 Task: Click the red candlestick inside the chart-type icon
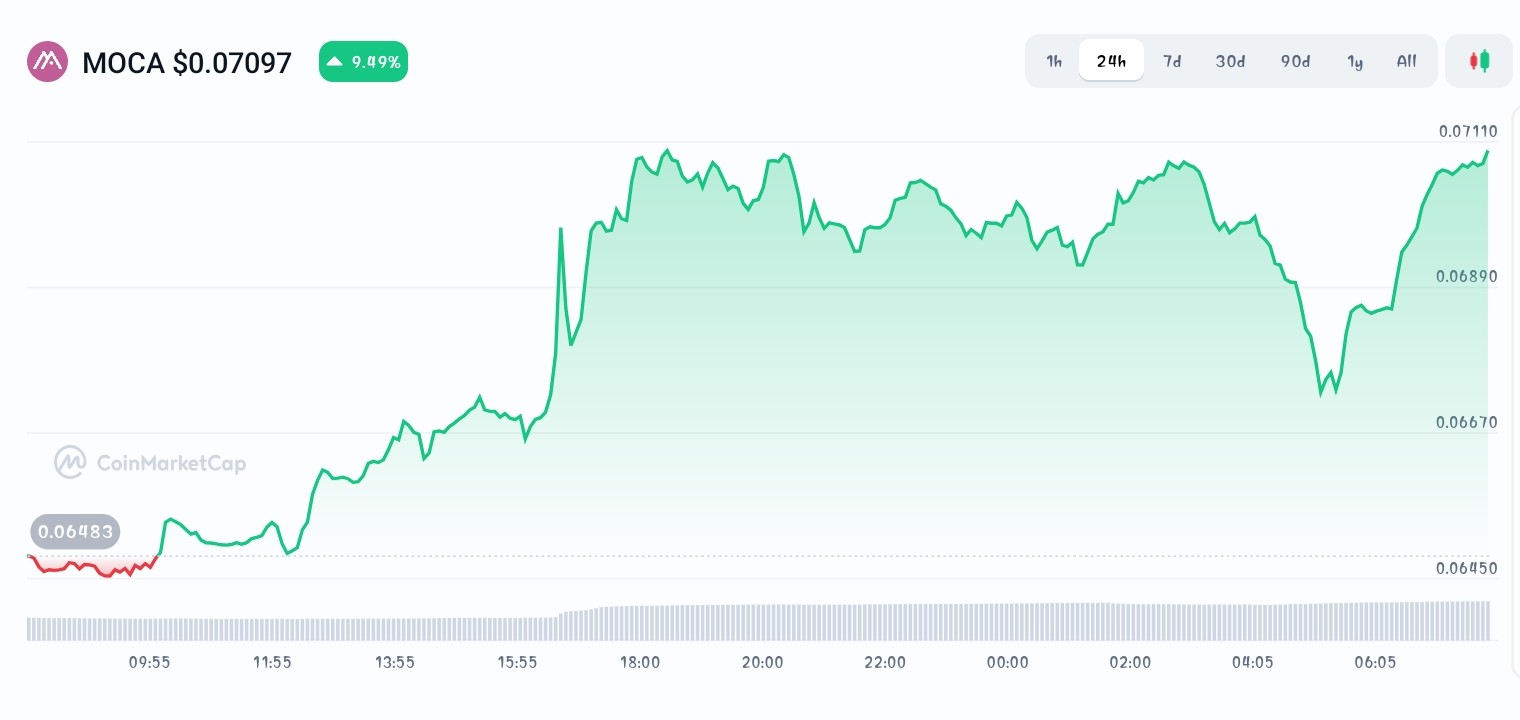click(x=1473, y=60)
